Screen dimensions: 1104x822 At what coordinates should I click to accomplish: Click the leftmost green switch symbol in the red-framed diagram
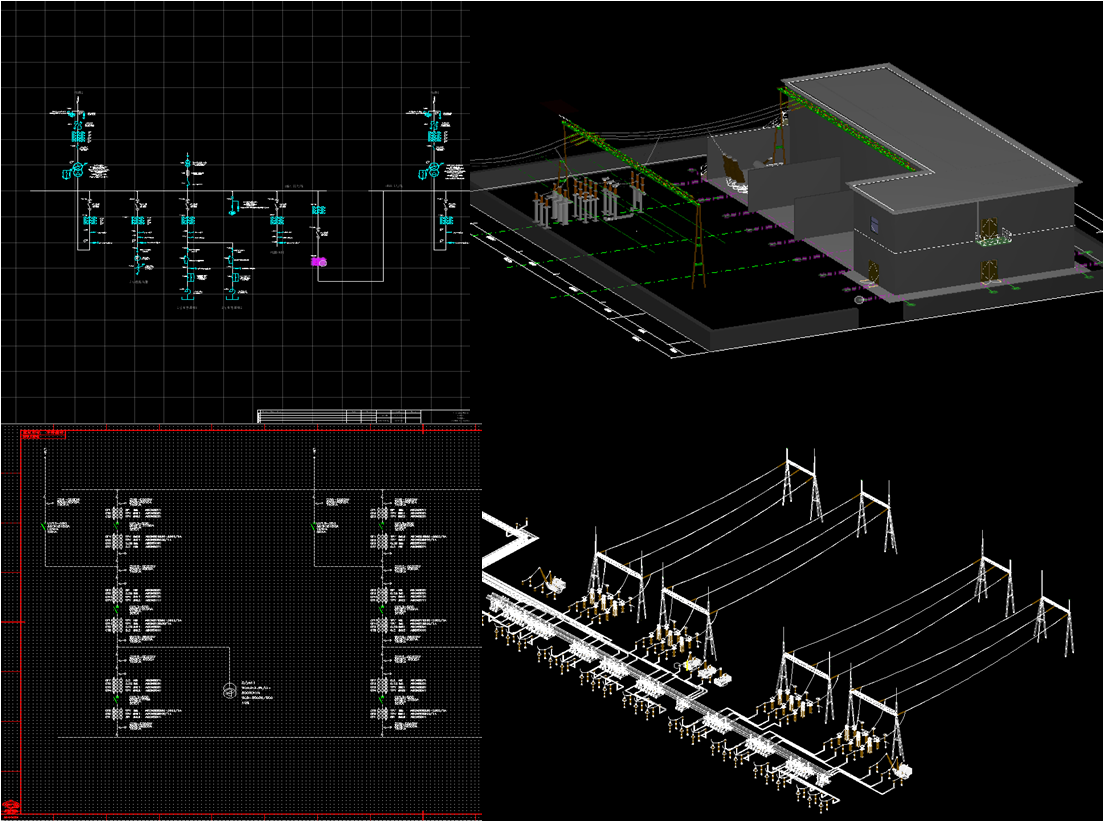[45, 527]
